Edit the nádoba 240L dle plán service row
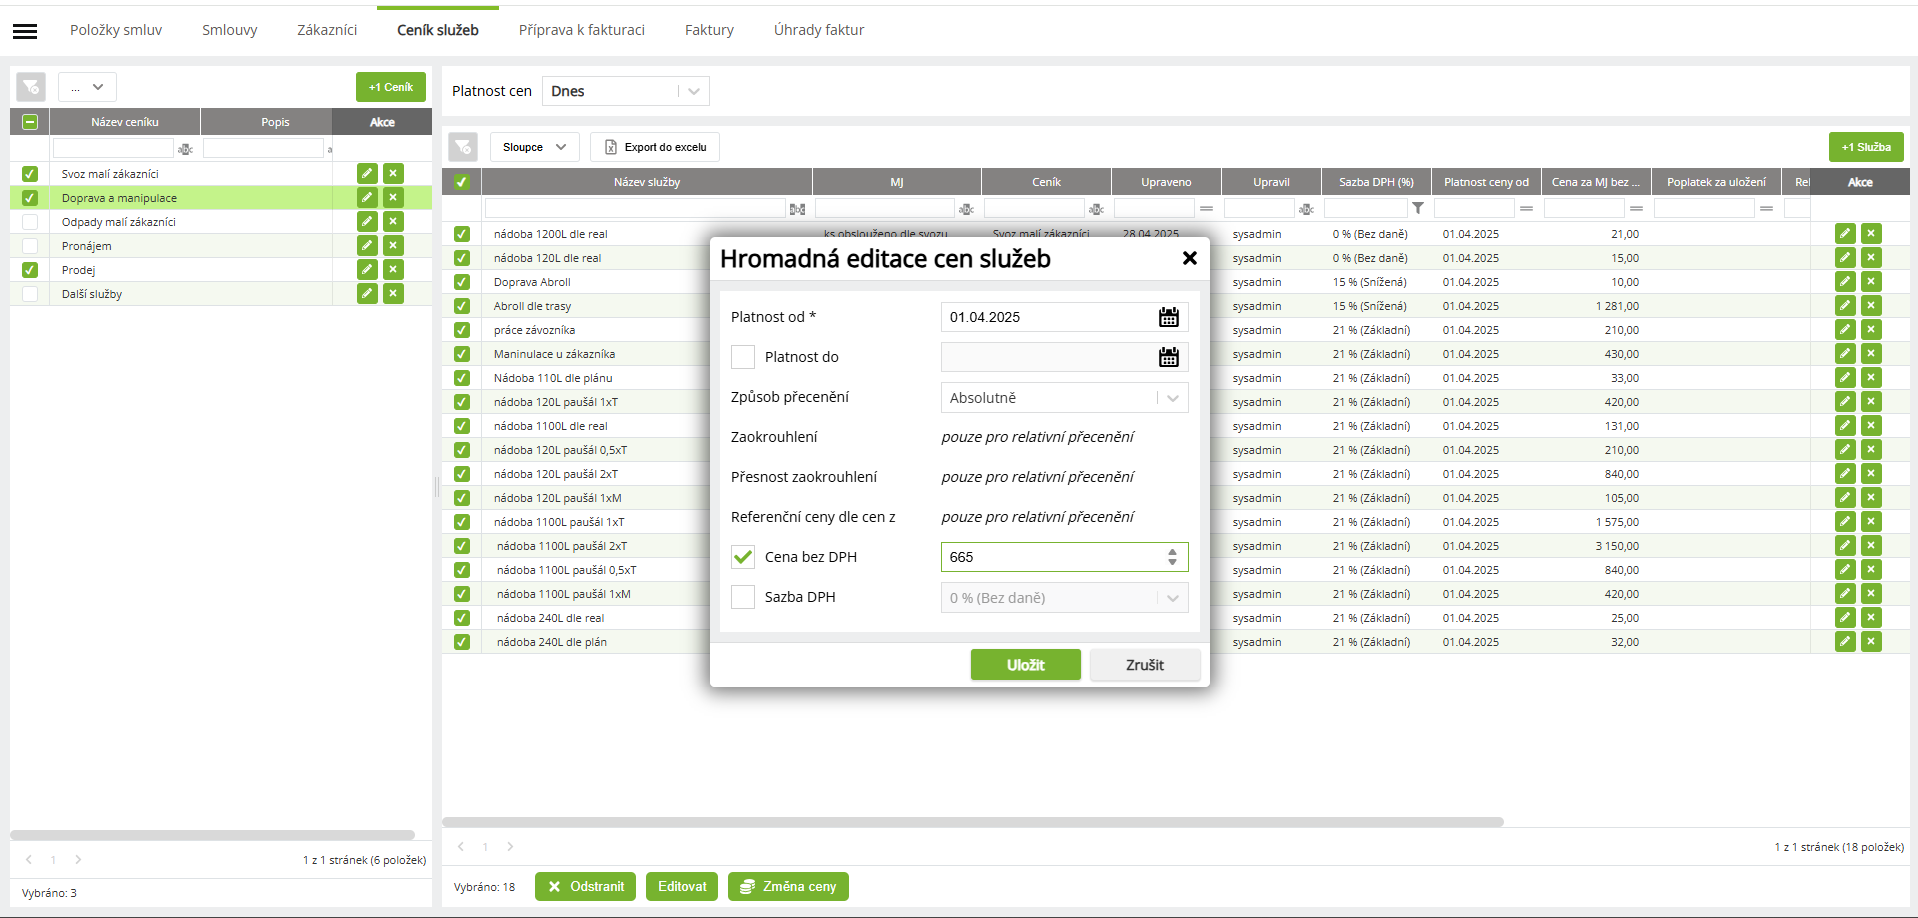 point(1846,641)
